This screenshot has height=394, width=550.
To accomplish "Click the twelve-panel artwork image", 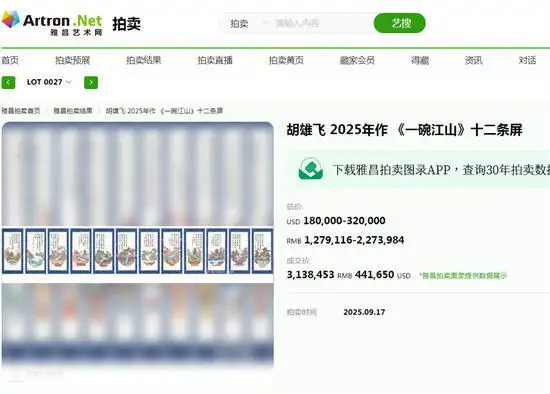I will (x=138, y=251).
